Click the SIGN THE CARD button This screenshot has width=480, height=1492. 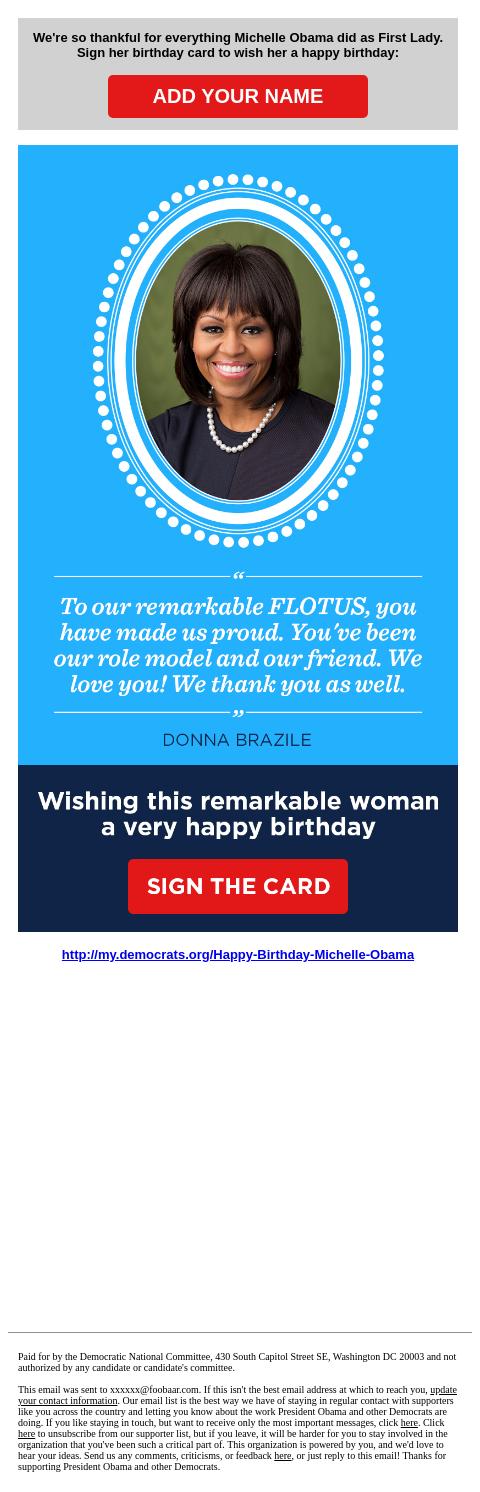(238, 886)
